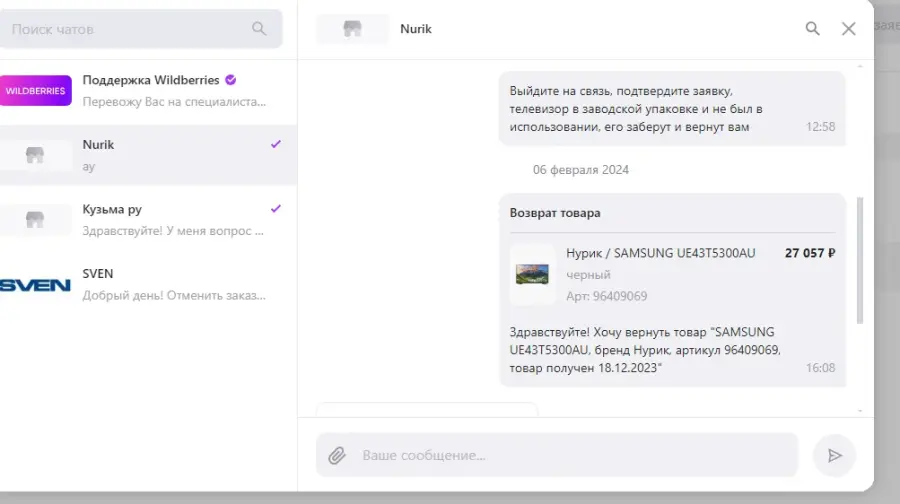Click the Кузьма ру store avatar
The image size is (900, 504).
tap(36, 219)
